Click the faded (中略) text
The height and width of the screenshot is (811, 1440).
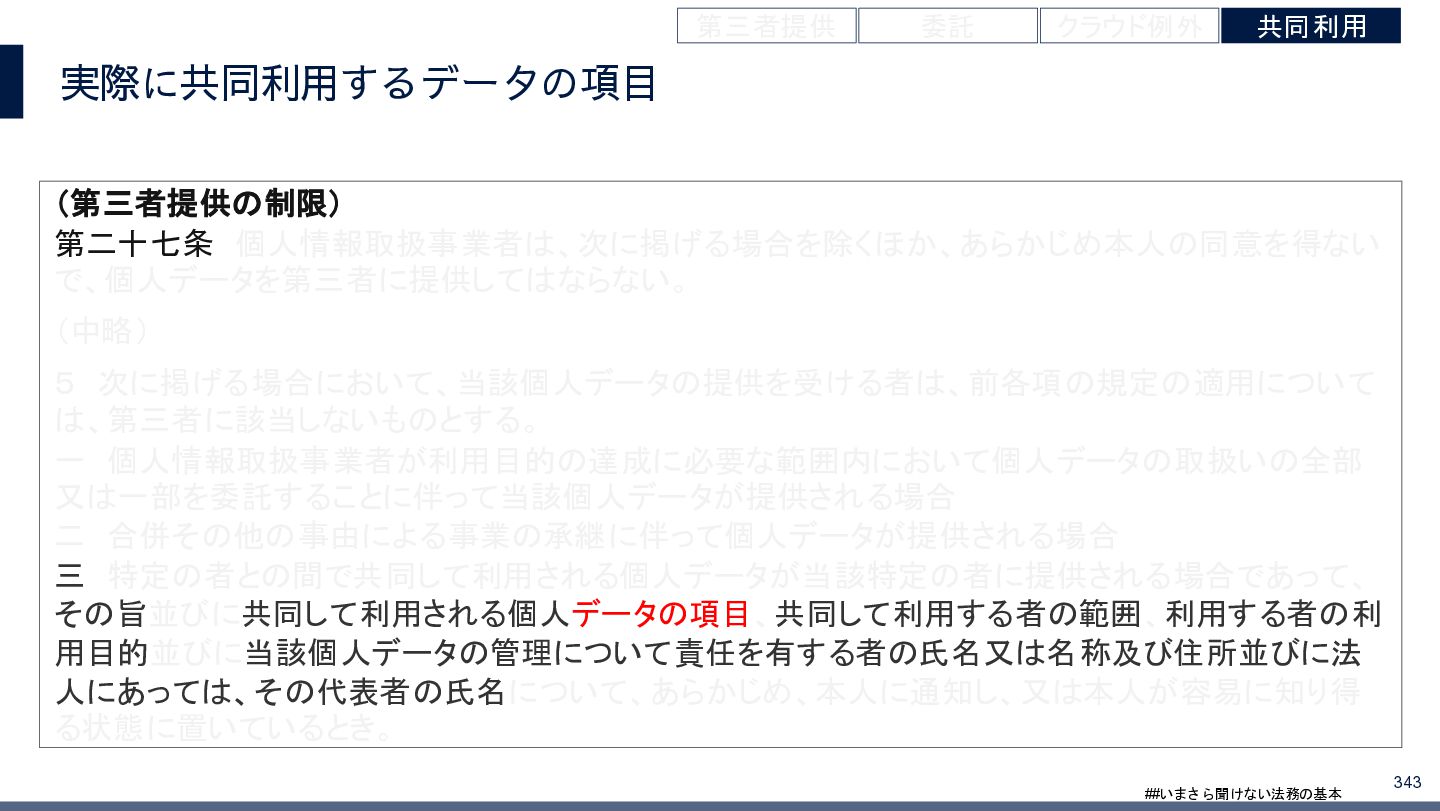click(x=102, y=331)
